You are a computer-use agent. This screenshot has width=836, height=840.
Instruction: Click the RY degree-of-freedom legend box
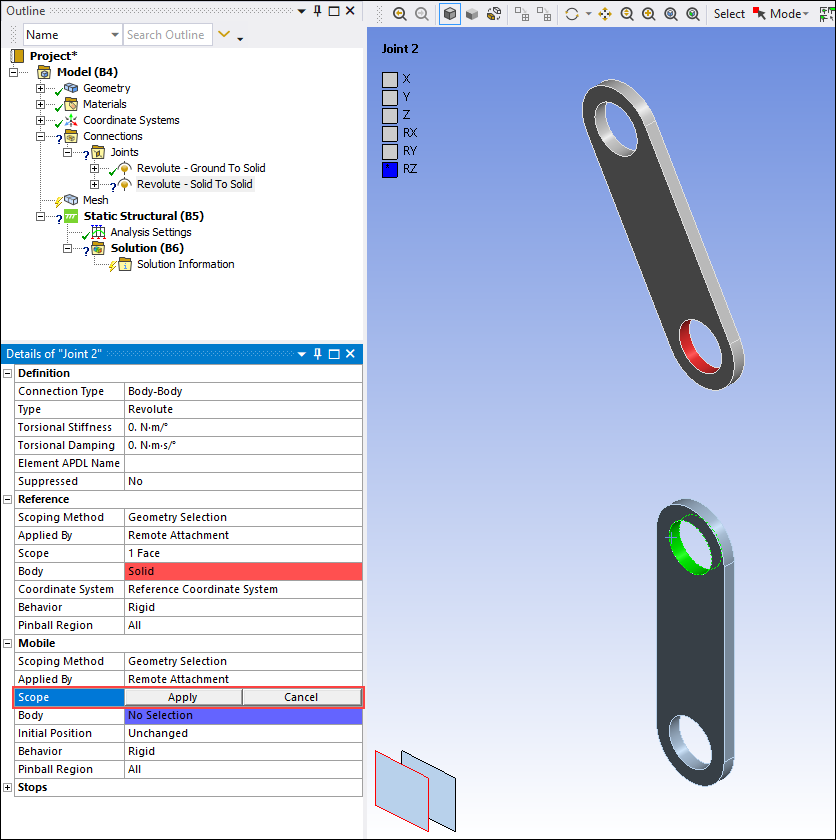[x=390, y=151]
